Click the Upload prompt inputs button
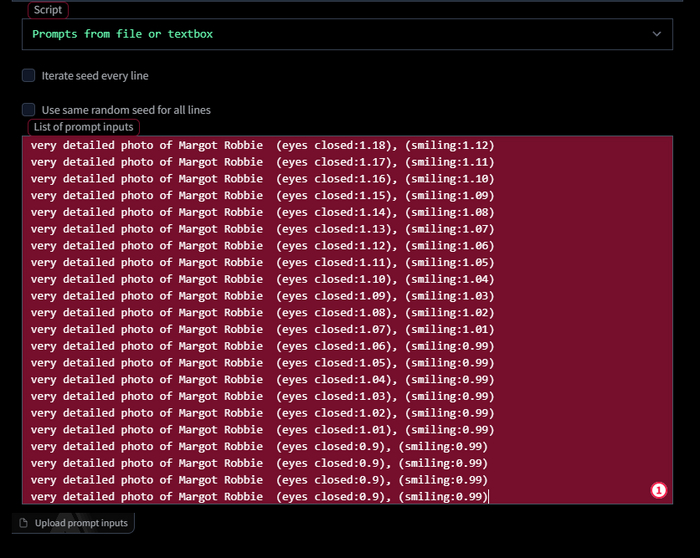 74,523
